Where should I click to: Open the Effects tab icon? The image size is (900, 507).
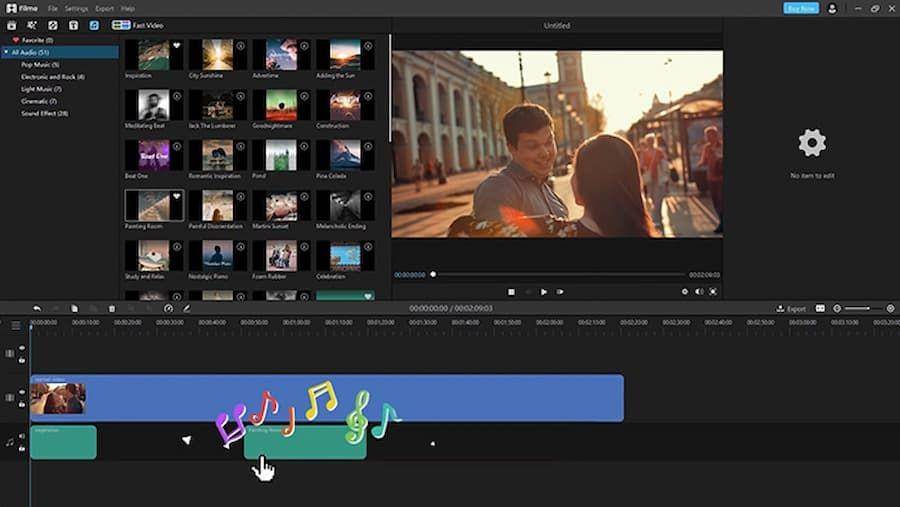click(32, 25)
